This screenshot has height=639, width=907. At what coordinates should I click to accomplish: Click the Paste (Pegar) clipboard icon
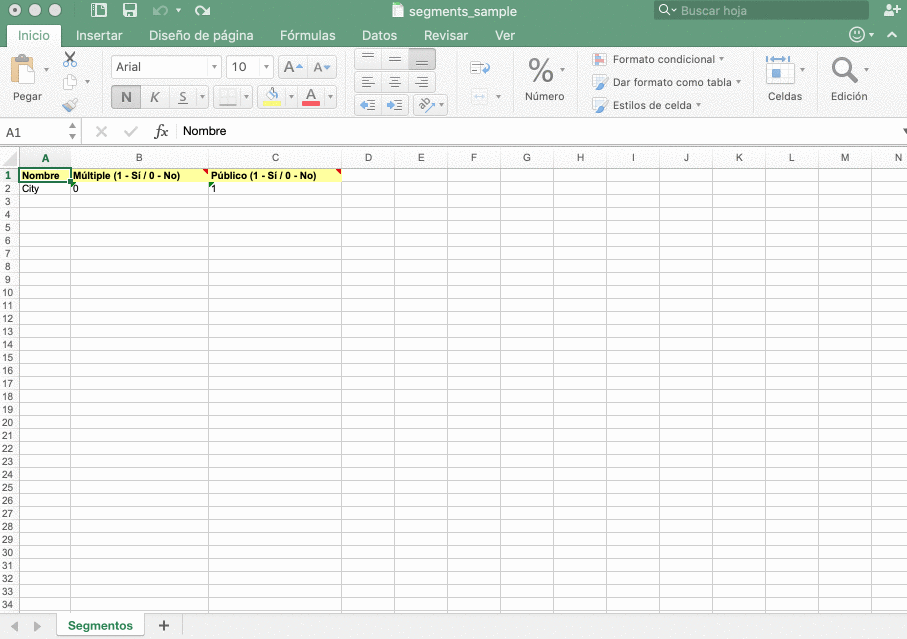tap(23, 70)
